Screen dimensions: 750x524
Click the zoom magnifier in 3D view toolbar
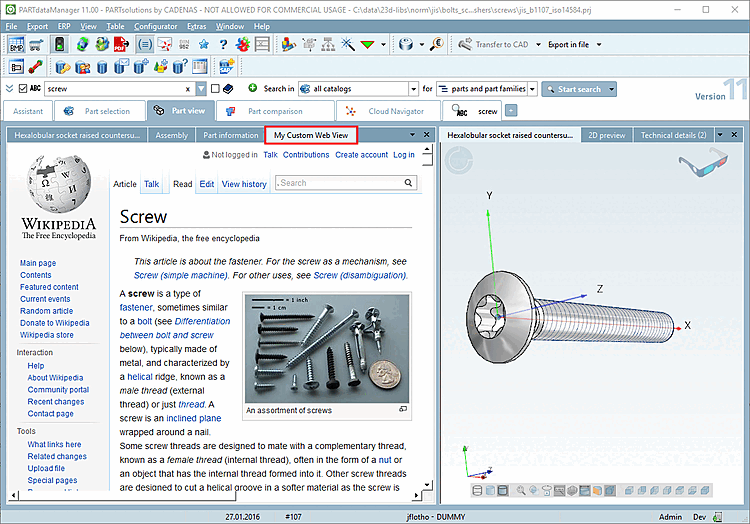pos(521,490)
